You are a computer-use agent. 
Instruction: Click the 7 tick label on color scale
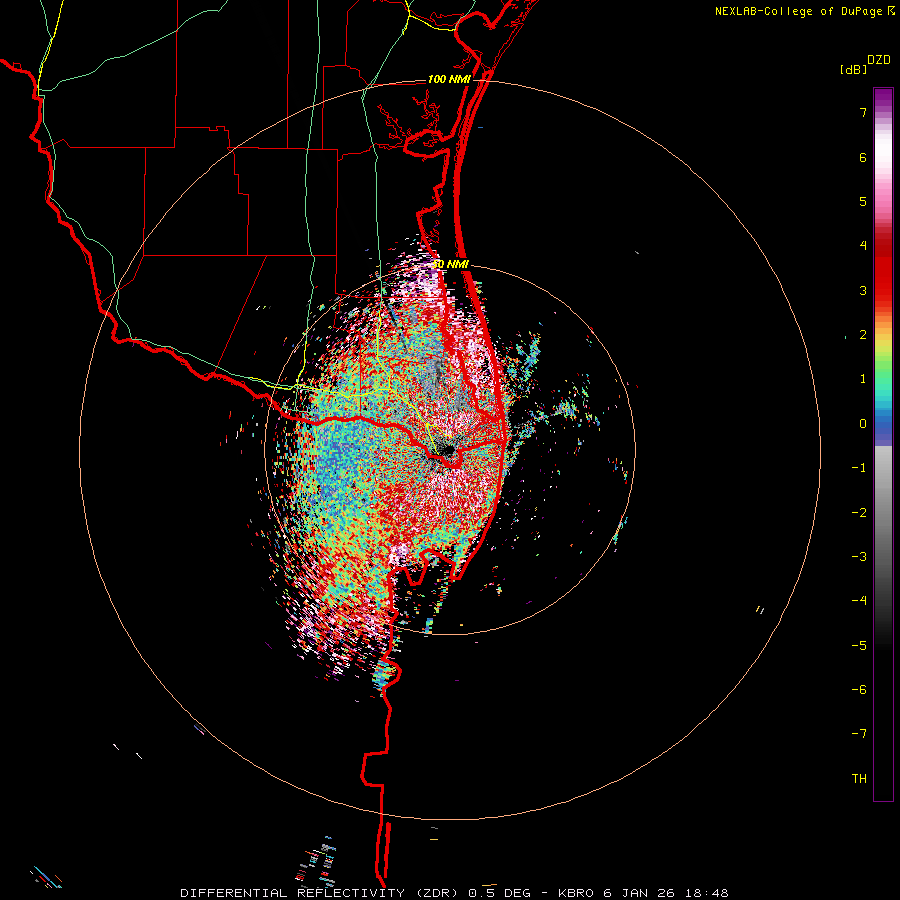(863, 112)
